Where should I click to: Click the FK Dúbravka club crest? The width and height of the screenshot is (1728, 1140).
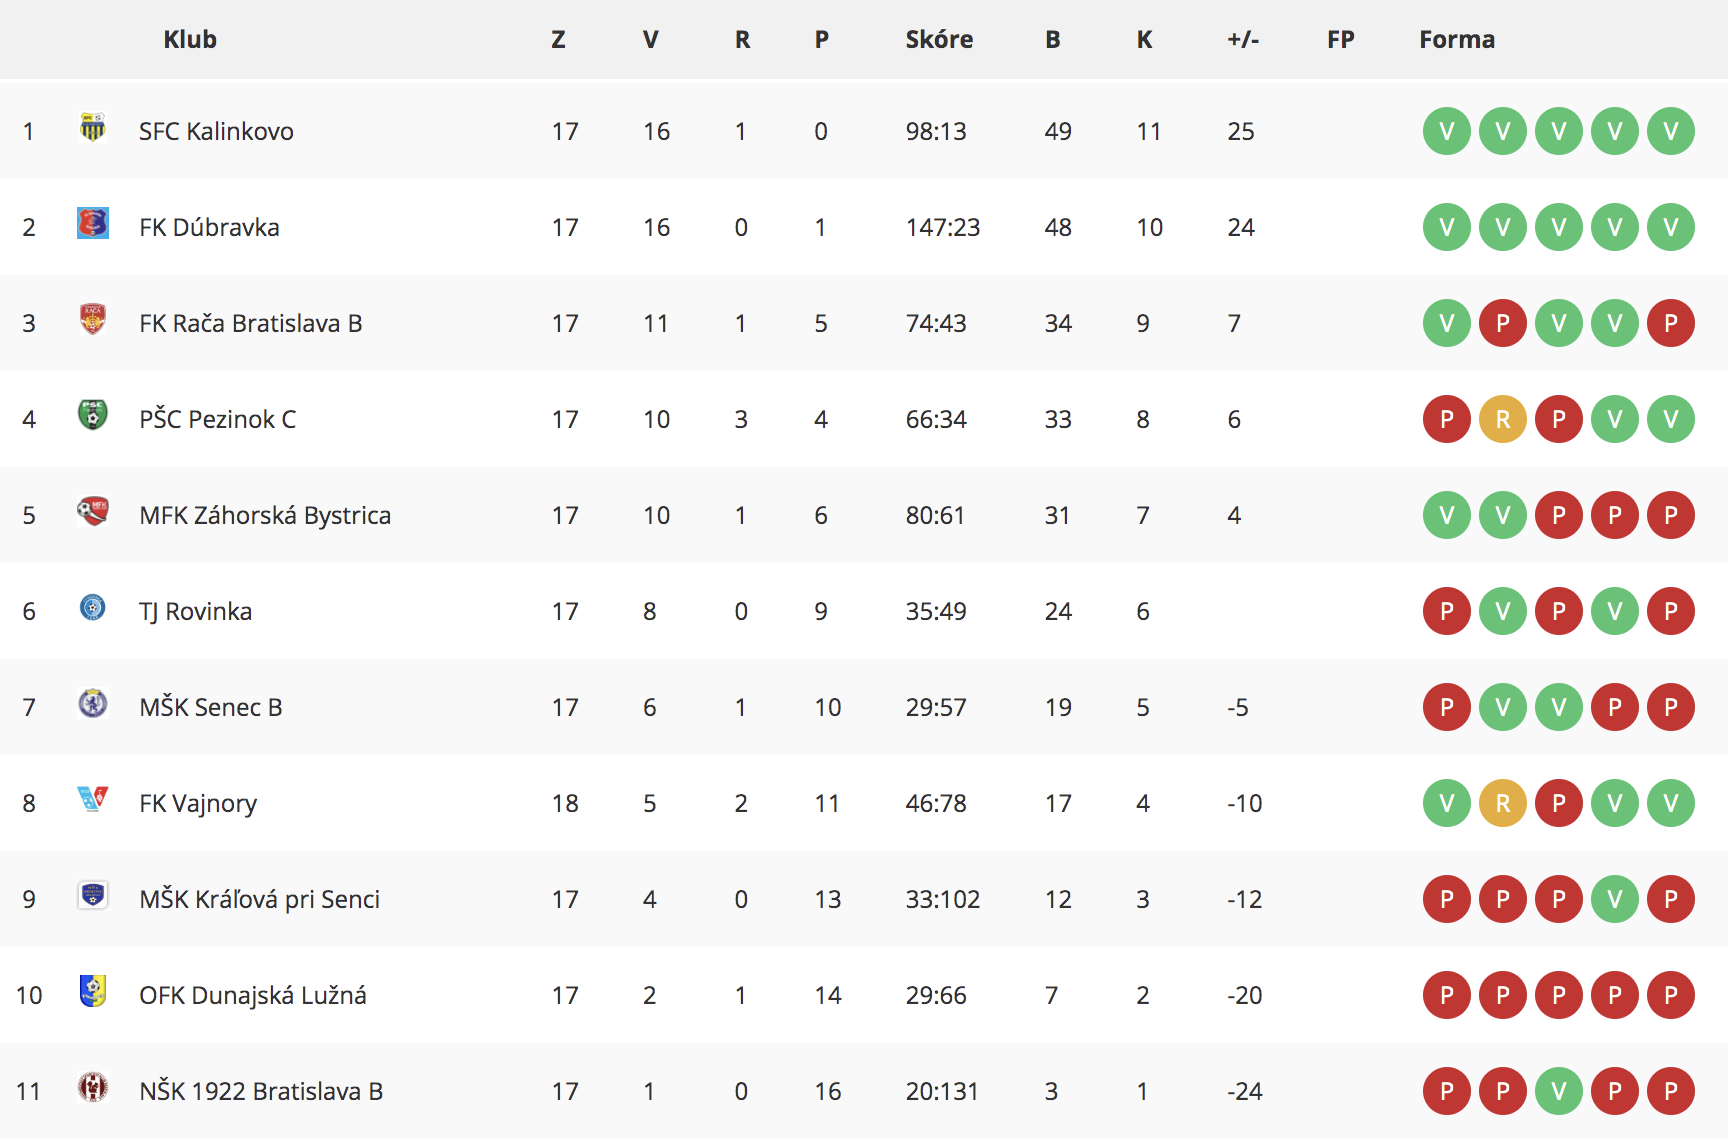[93, 223]
